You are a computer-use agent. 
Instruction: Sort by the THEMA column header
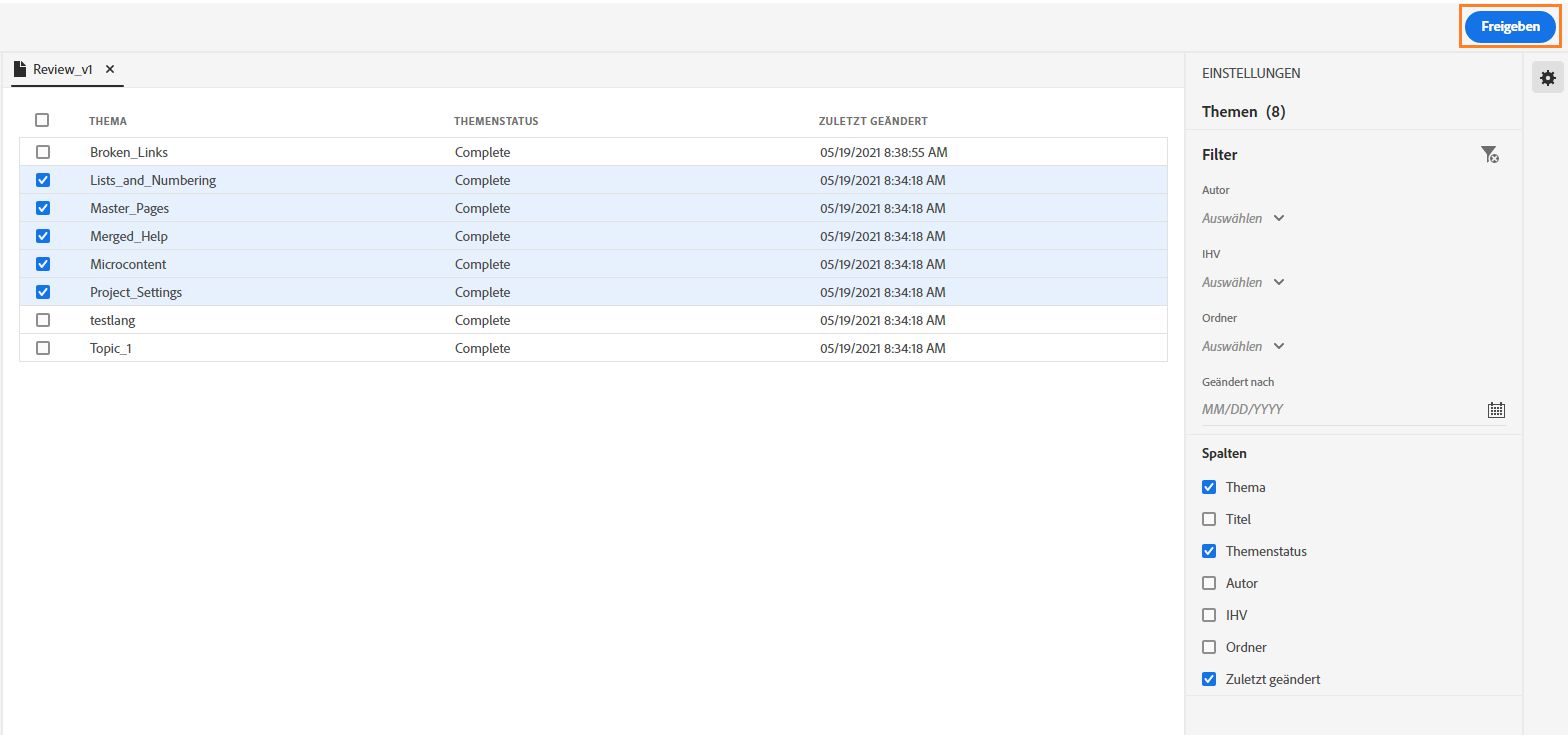(108, 121)
